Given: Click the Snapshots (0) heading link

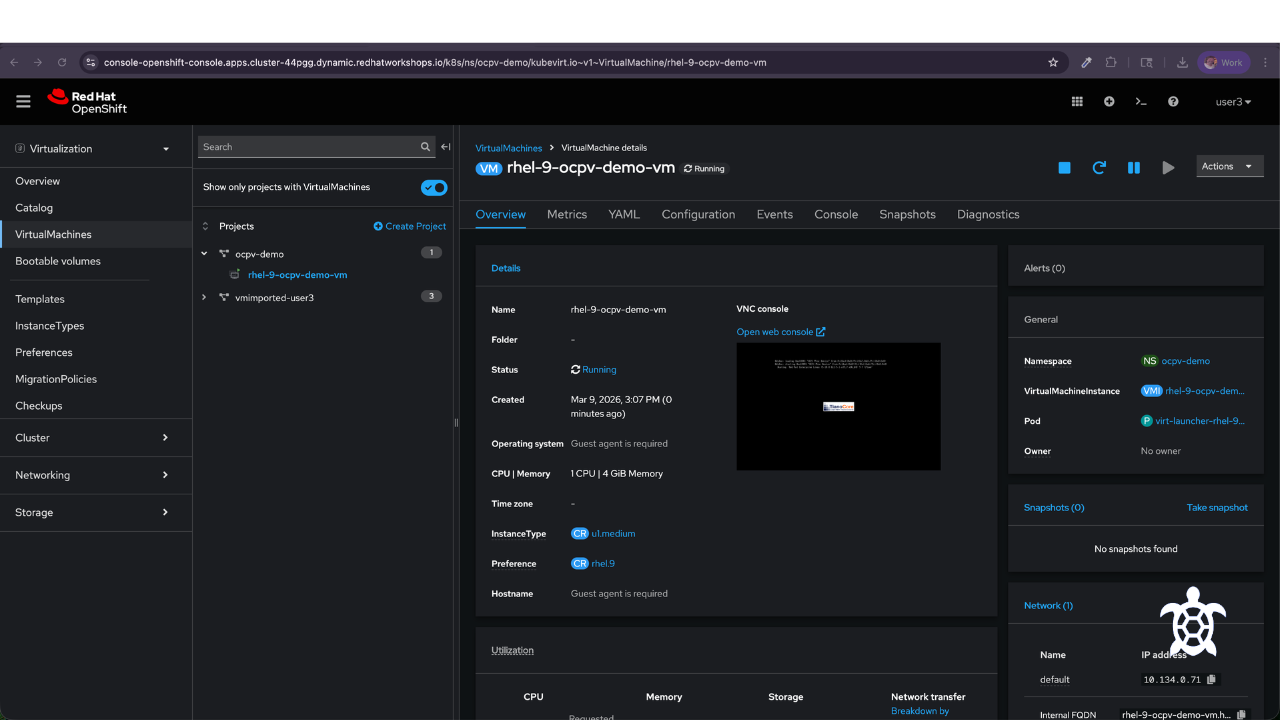Looking at the screenshot, I should tap(1054, 508).
